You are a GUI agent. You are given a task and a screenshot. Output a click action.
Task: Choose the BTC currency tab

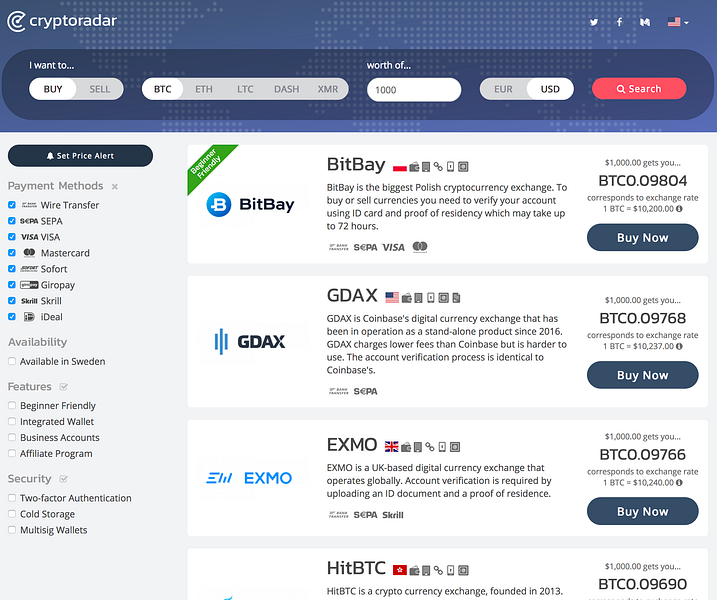pos(162,89)
